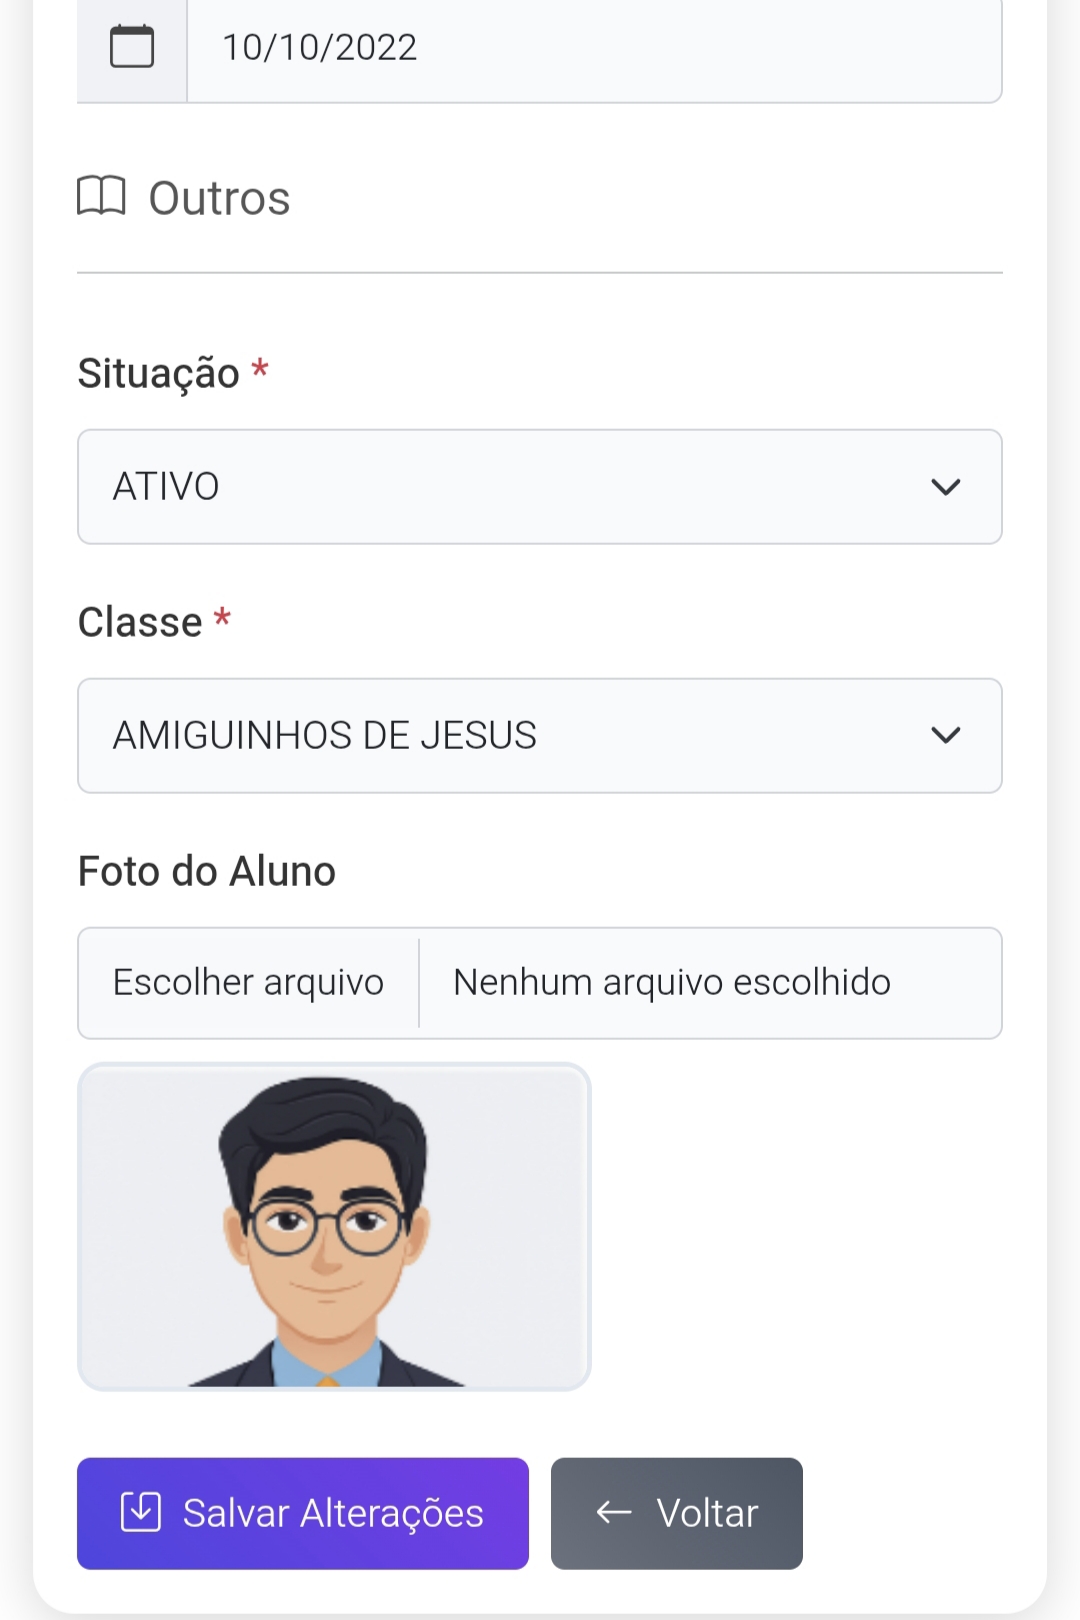Click the book icon next to Outros

pos(101,196)
